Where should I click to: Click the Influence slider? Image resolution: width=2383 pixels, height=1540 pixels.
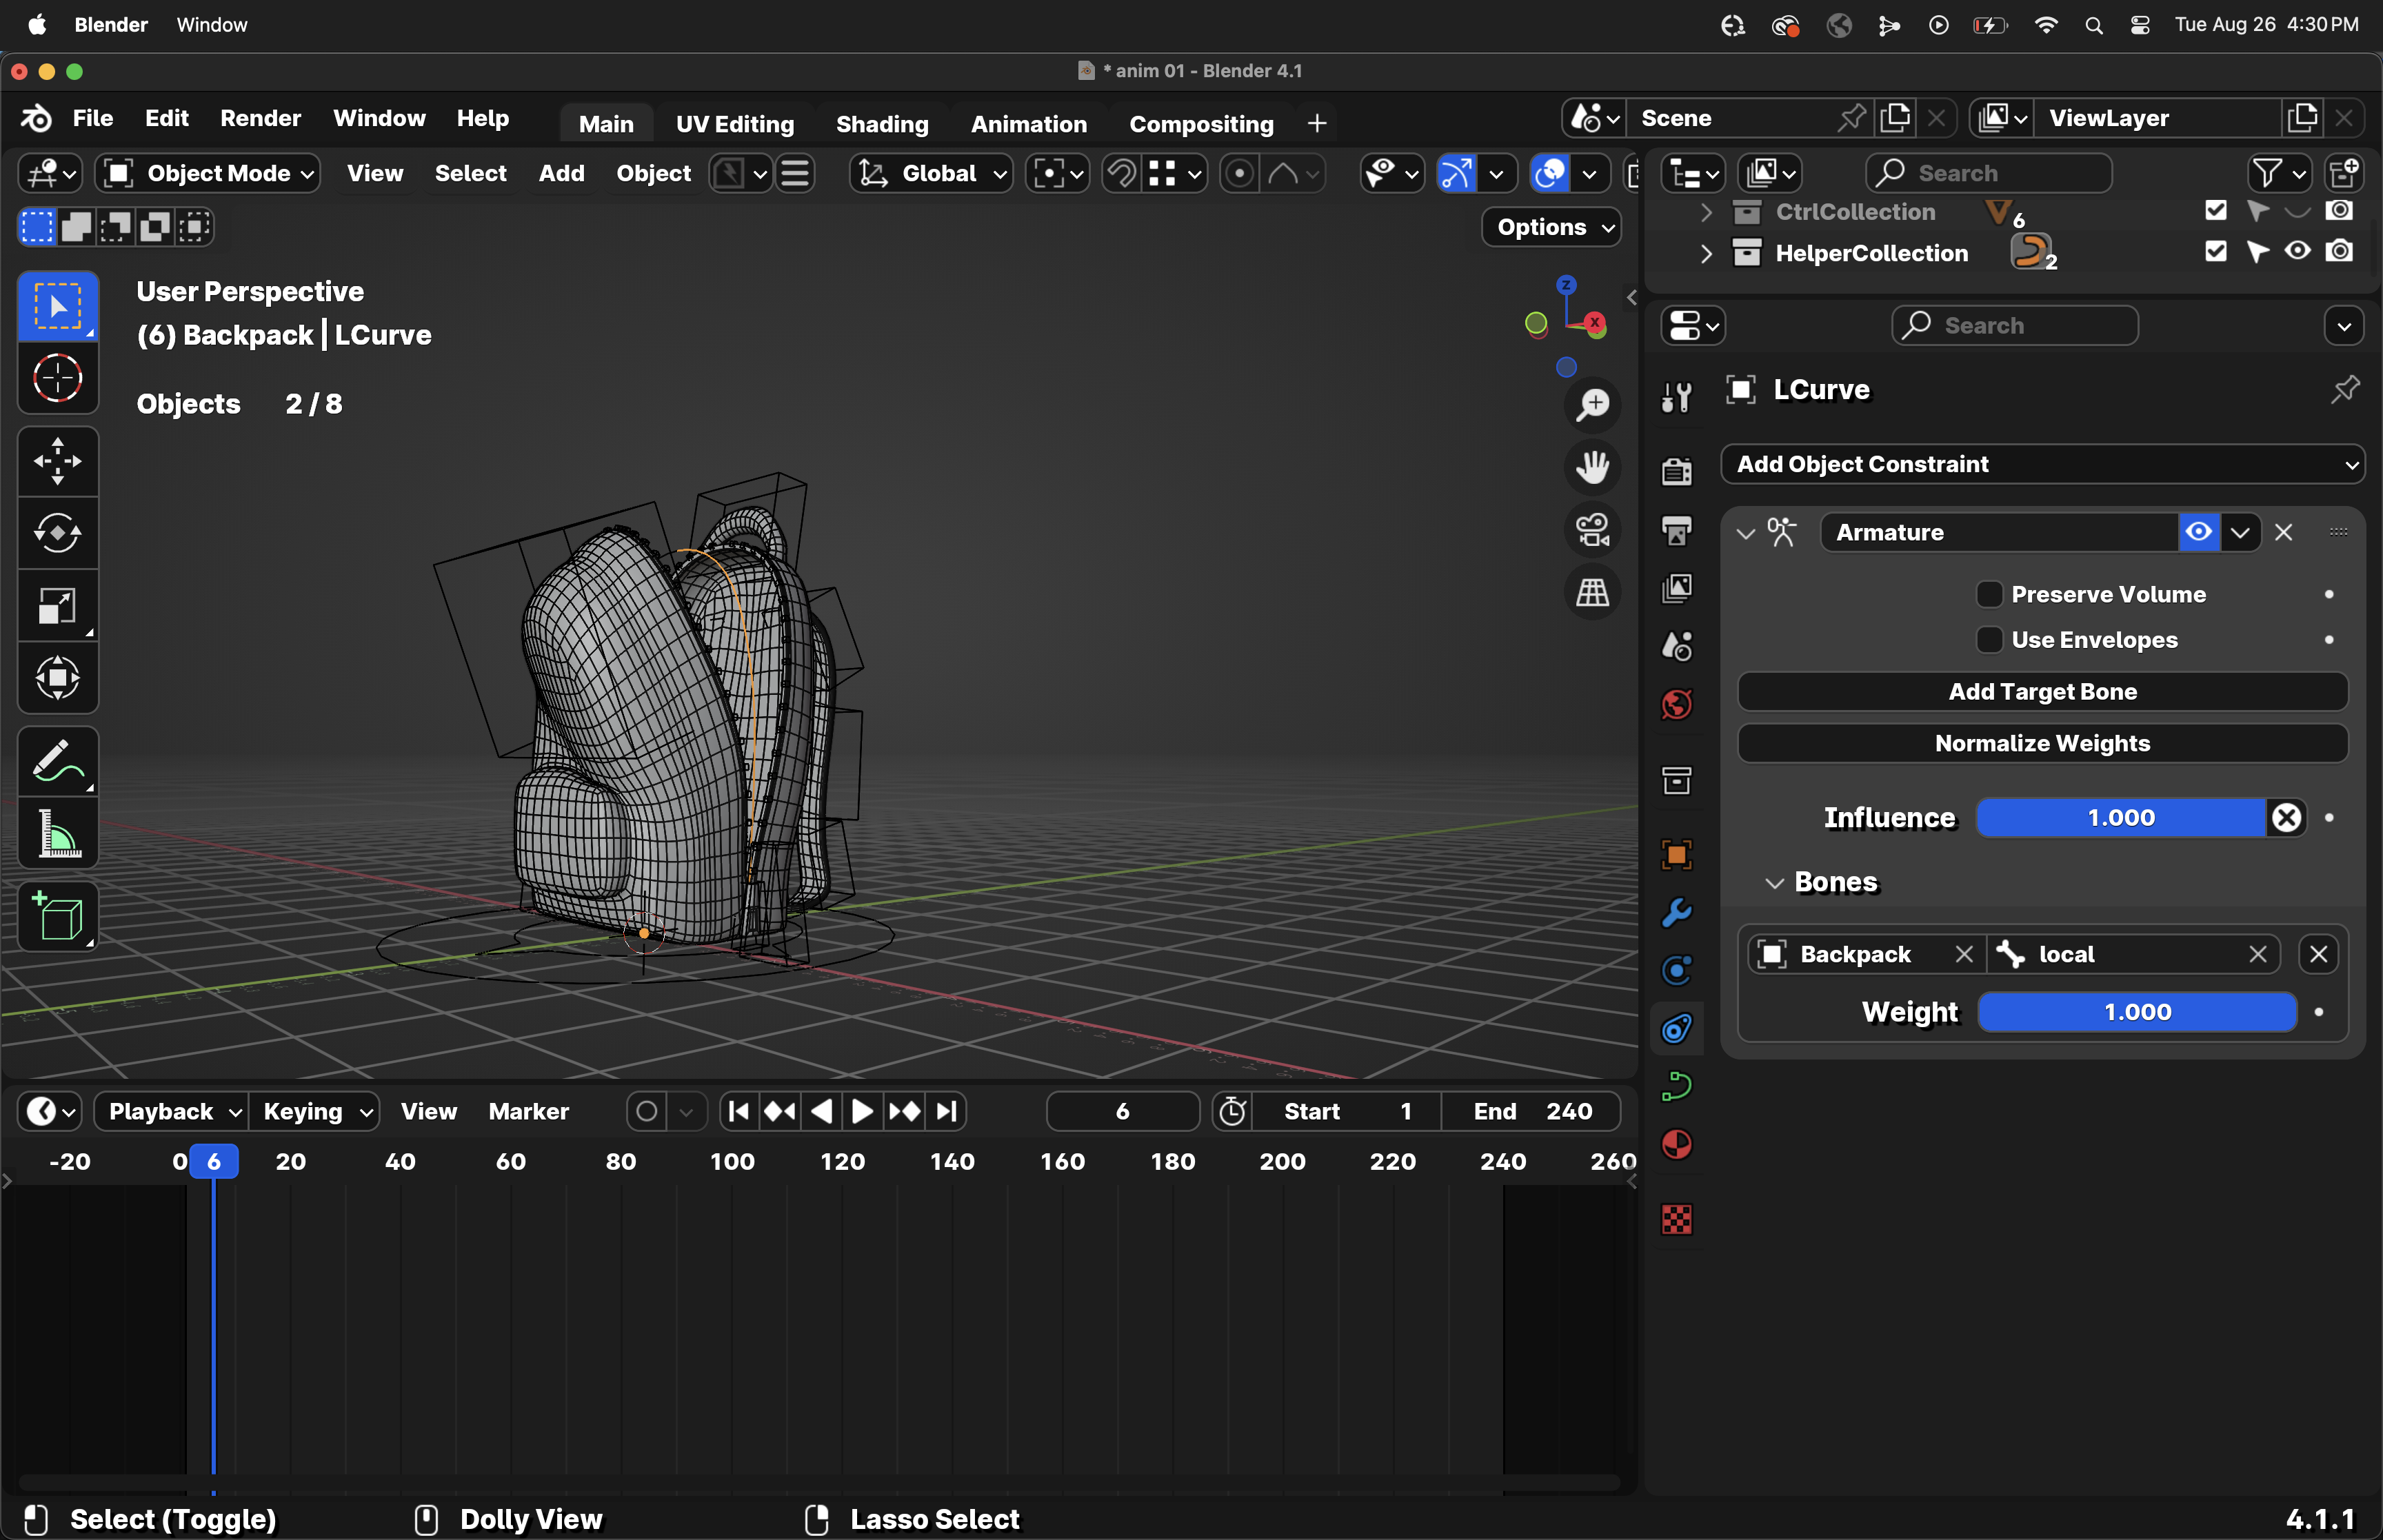pos(2122,817)
